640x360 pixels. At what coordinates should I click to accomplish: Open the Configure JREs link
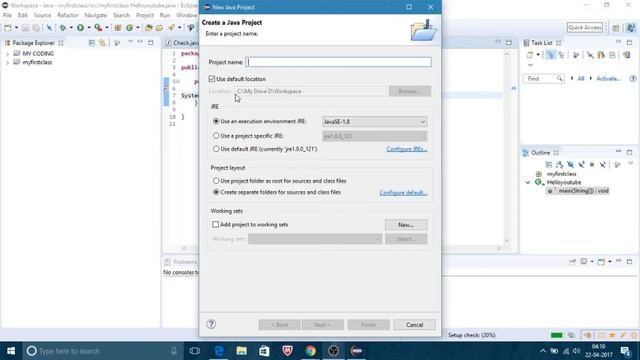click(x=407, y=149)
